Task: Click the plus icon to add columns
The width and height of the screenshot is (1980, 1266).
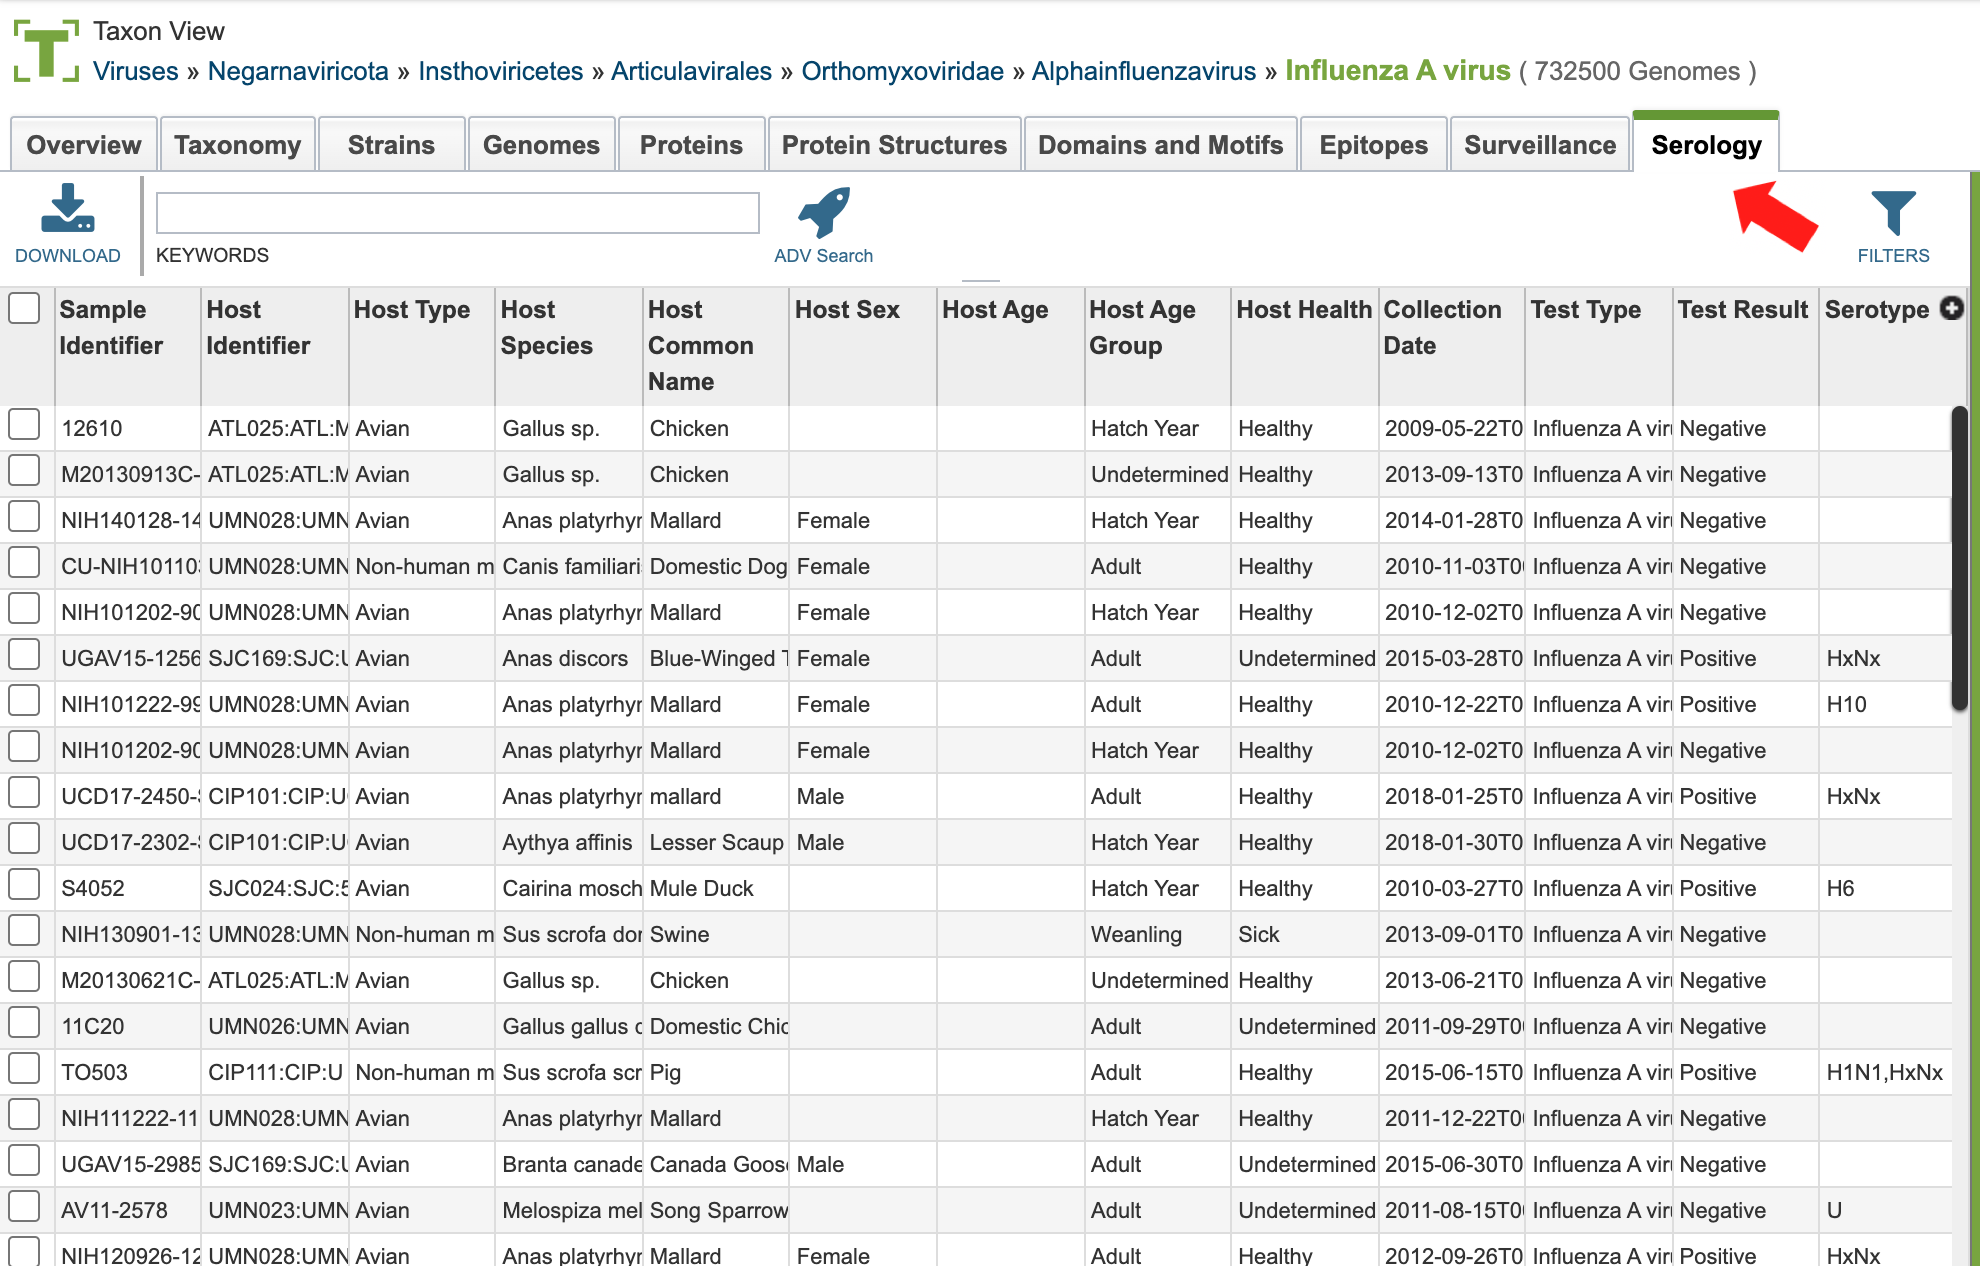Action: (x=1951, y=309)
